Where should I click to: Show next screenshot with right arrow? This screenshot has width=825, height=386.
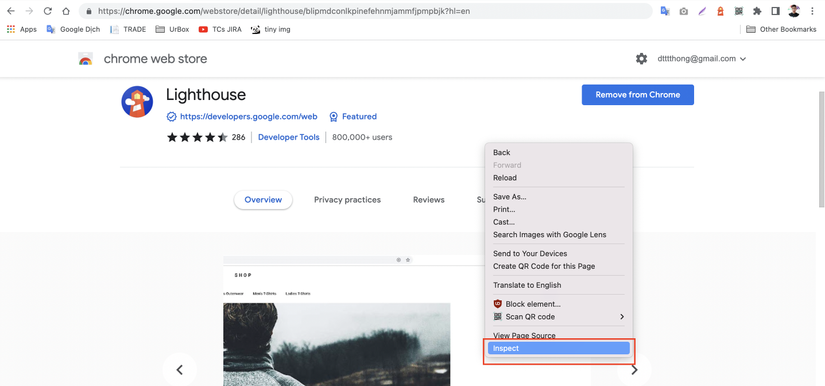click(x=634, y=370)
